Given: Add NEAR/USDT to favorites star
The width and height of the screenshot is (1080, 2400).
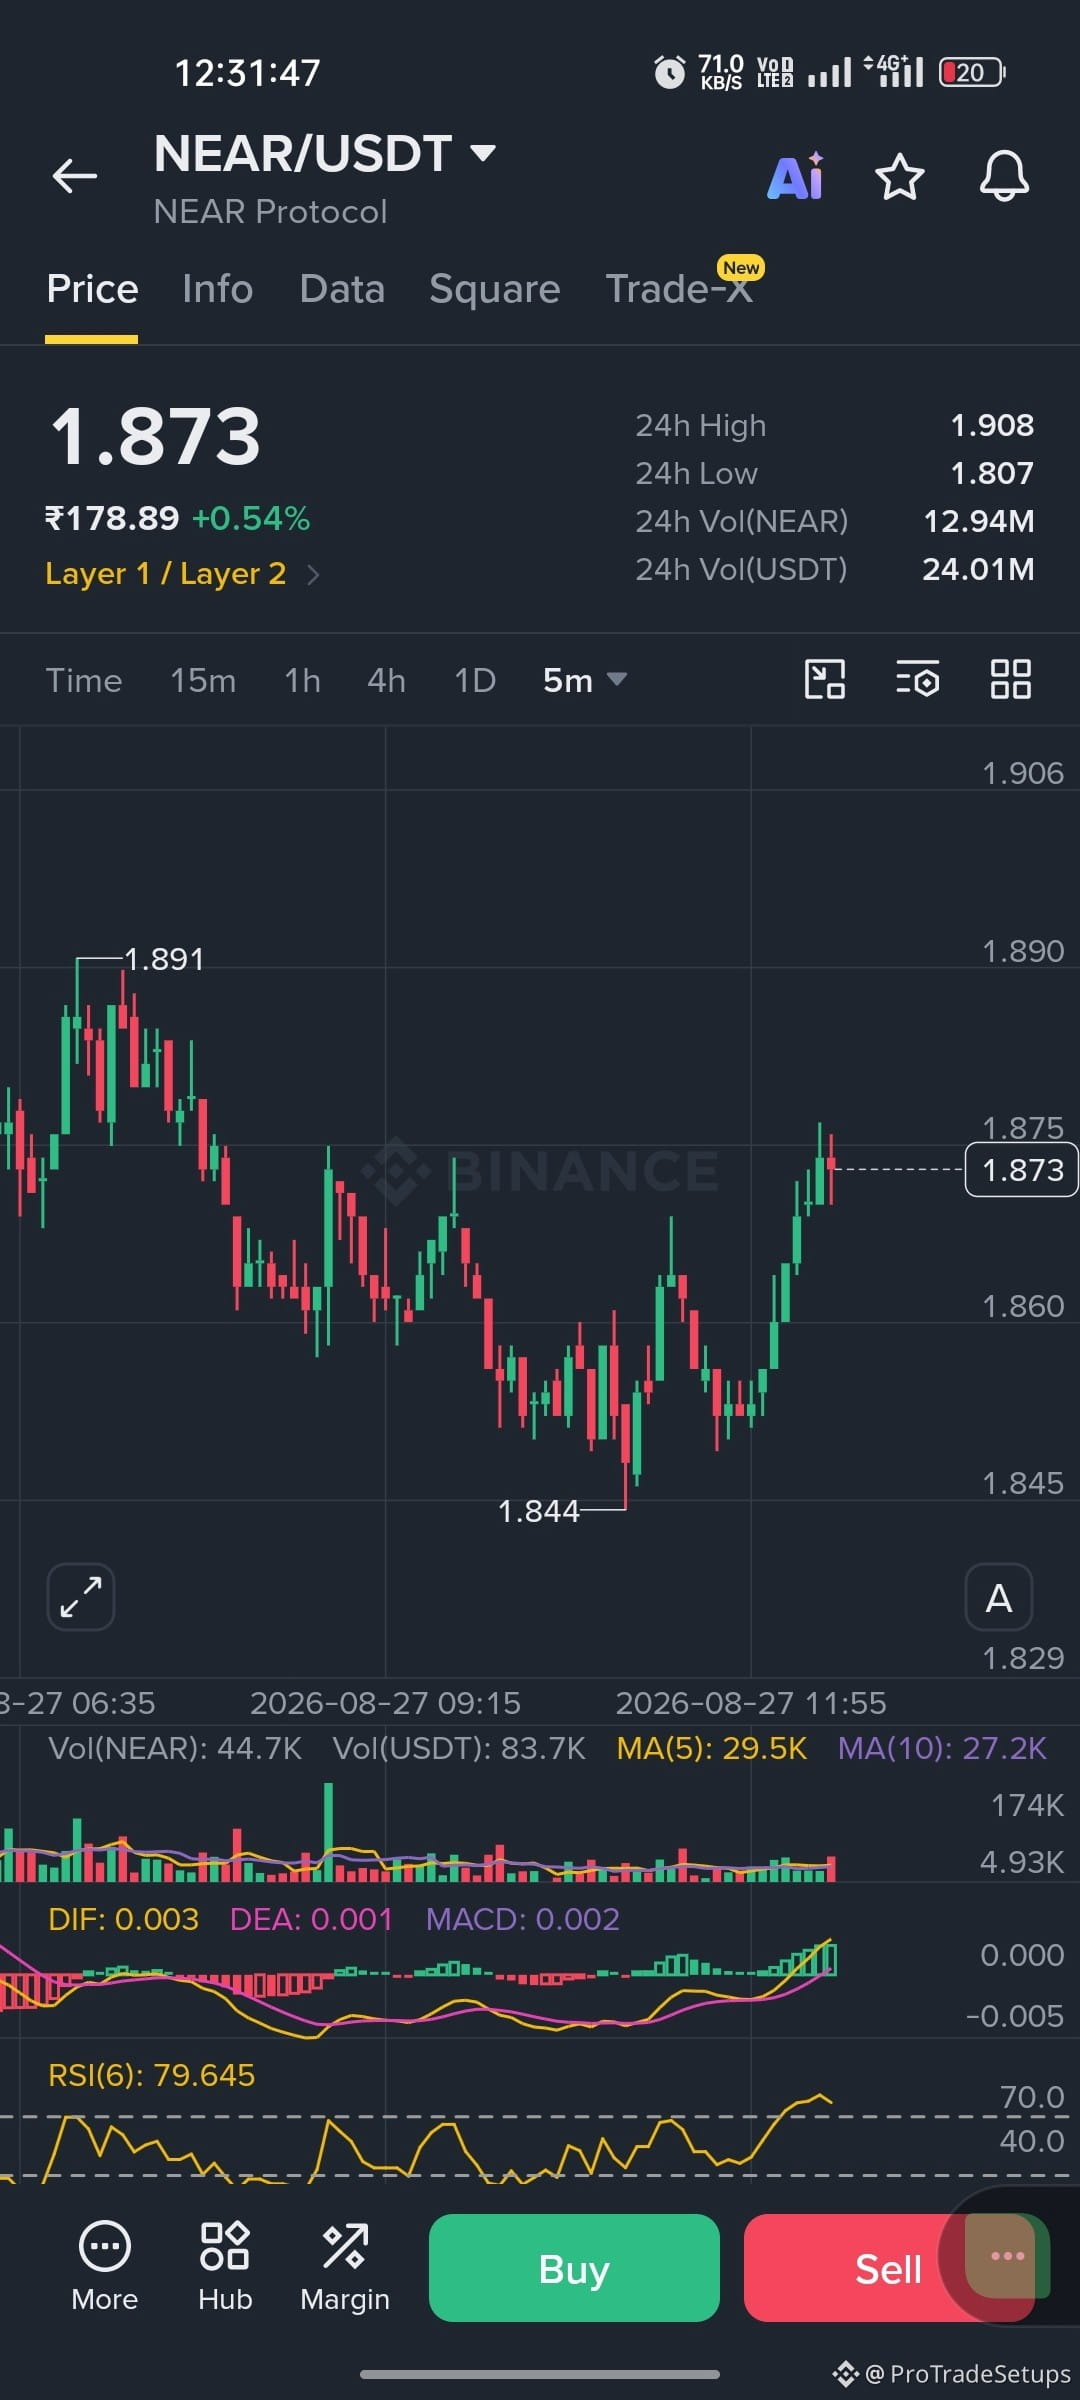Looking at the screenshot, I should click(900, 177).
